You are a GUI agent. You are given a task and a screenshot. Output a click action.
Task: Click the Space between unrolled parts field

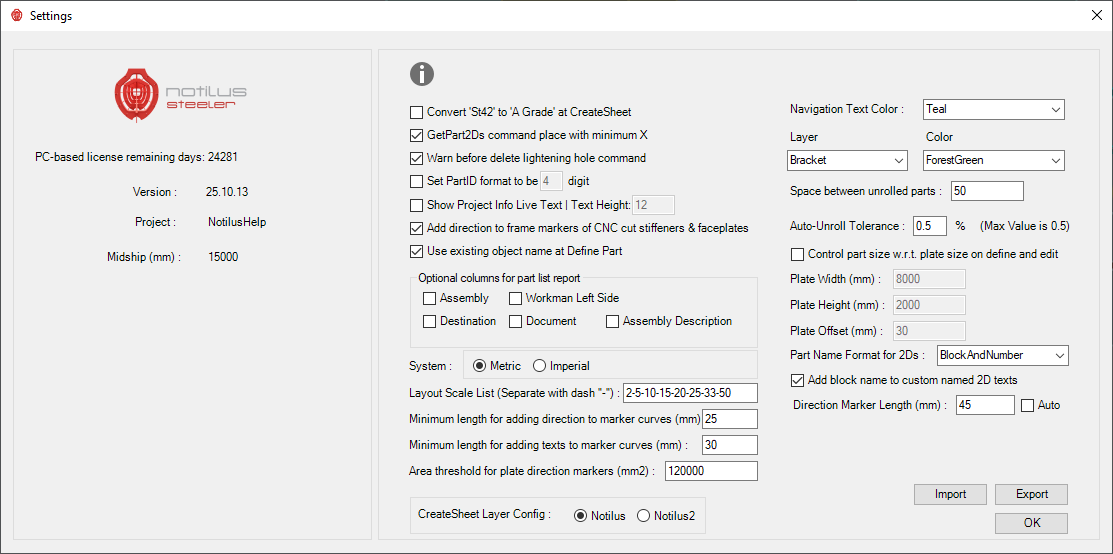[986, 191]
